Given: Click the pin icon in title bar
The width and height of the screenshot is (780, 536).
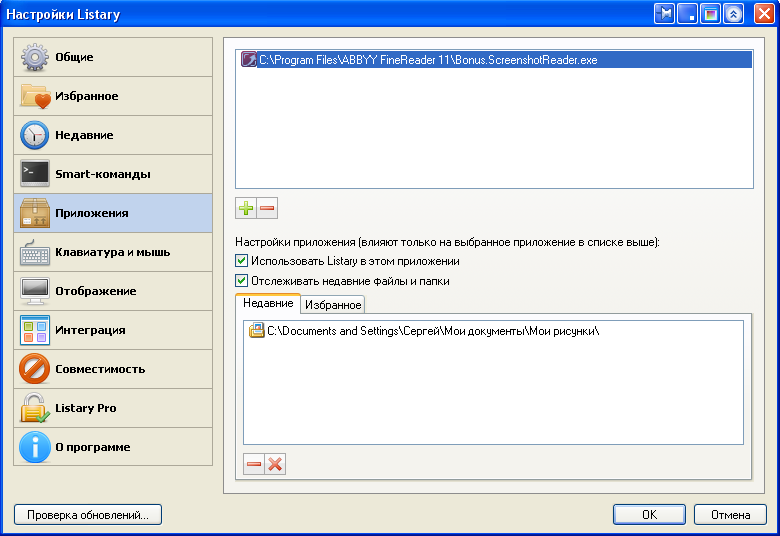Looking at the screenshot, I should tap(664, 13).
